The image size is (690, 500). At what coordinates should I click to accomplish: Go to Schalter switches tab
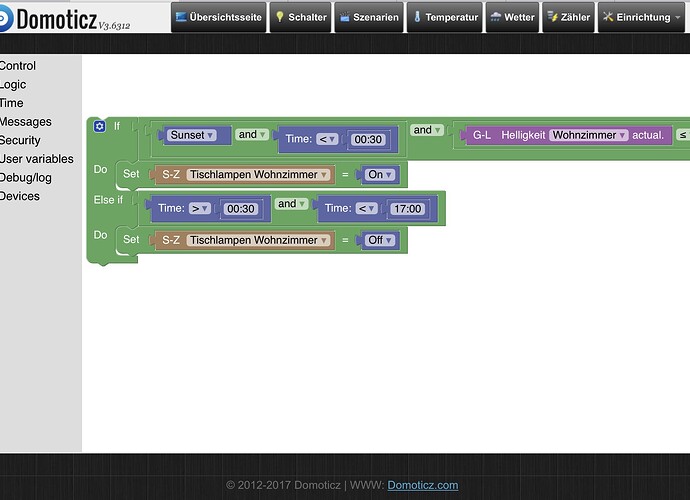pos(301,17)
